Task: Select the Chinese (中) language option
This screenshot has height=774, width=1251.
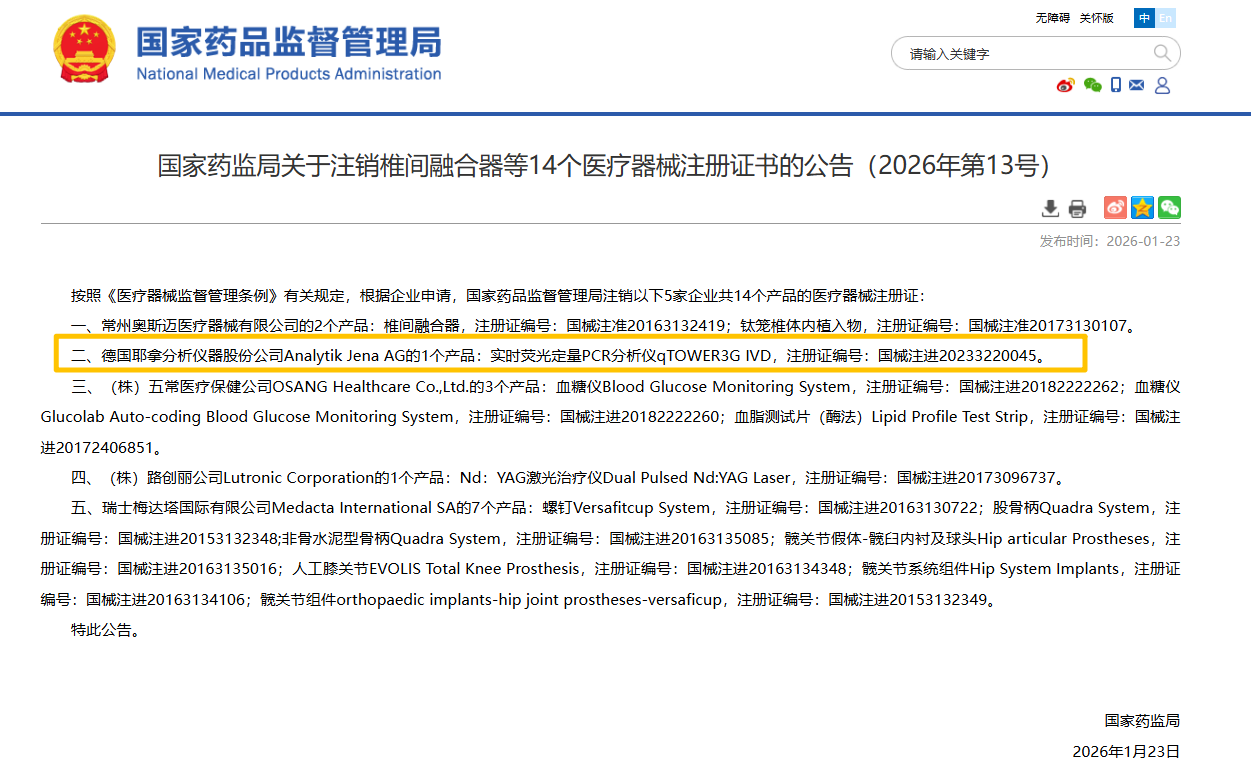Action: tap(1144, 18)
